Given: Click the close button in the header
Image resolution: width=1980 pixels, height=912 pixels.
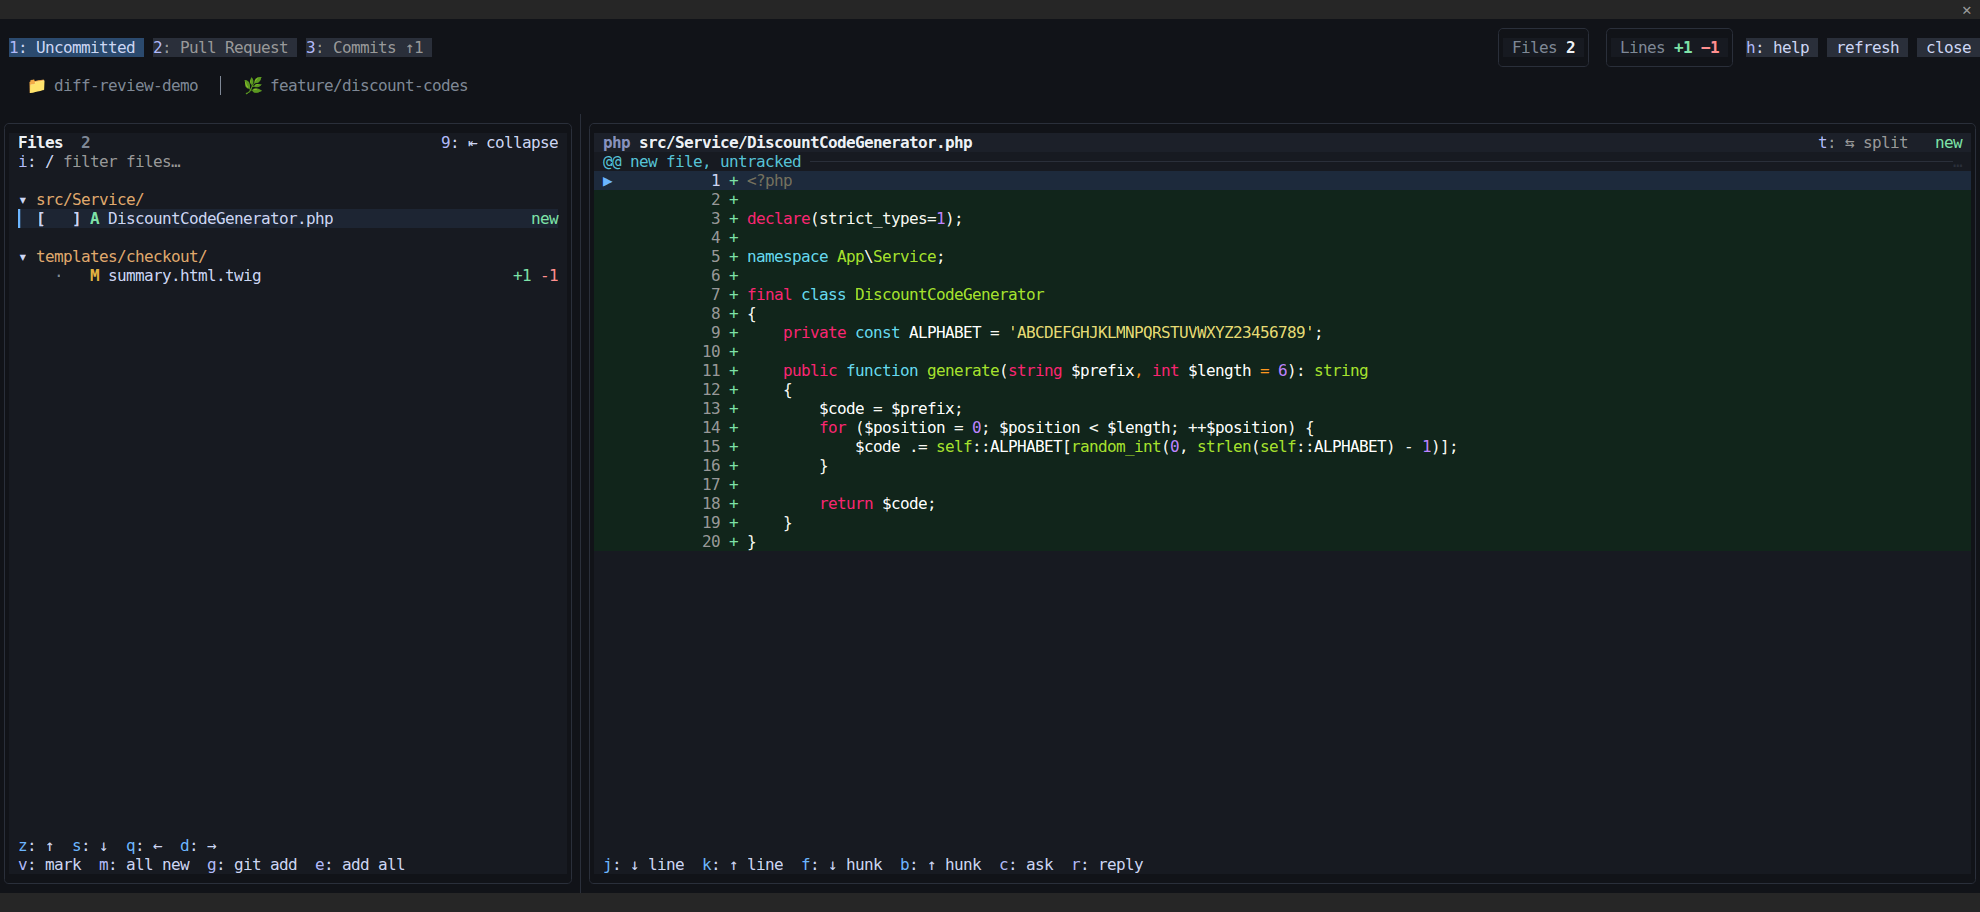Looking at the screenshot, I should [x=1948, y=48].
